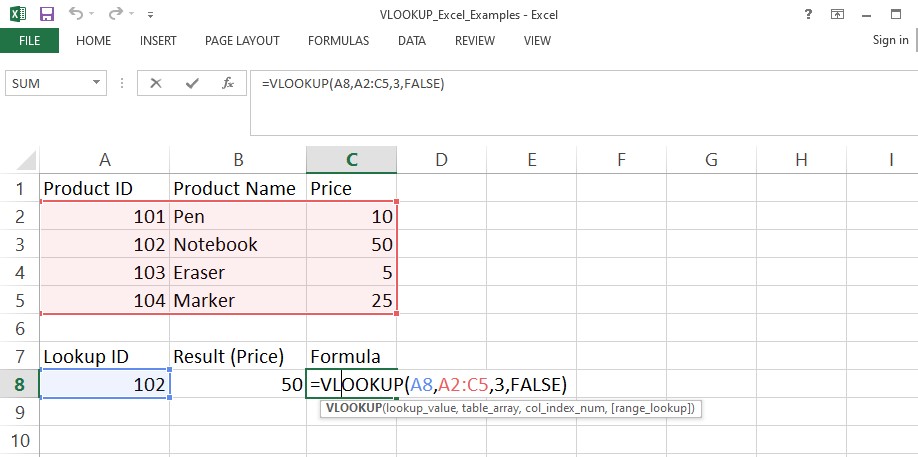Switch to the FORMULAS ribbon tab

point(338,41)
